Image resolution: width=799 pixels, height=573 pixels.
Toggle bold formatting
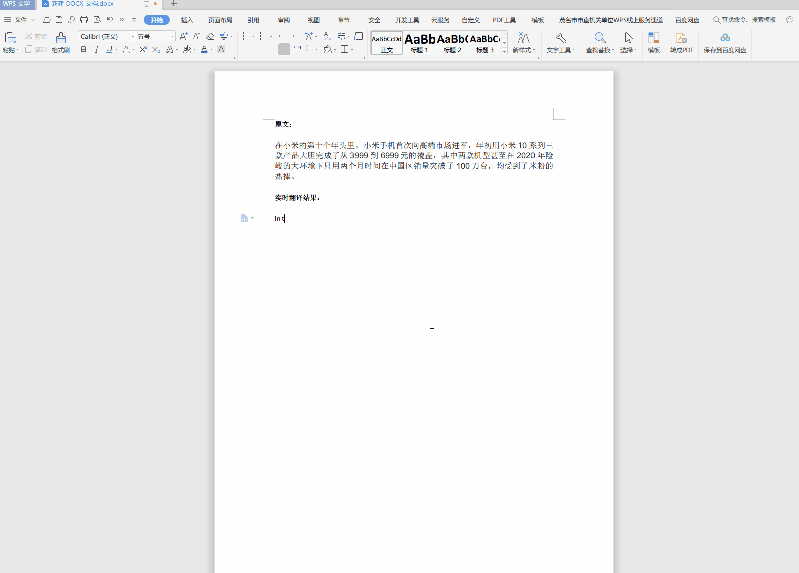84,49
